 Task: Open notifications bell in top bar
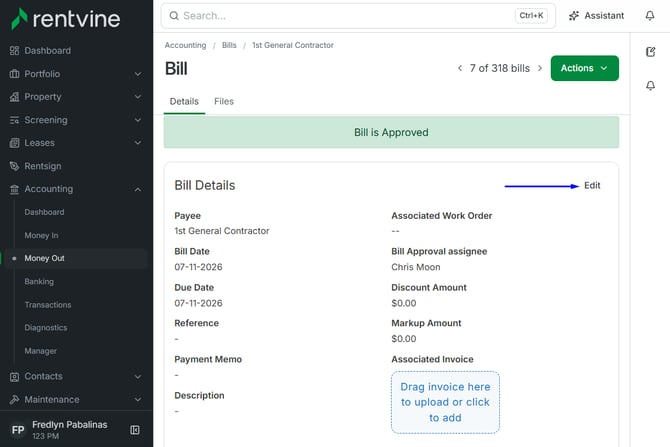click(x=650, y=16)
